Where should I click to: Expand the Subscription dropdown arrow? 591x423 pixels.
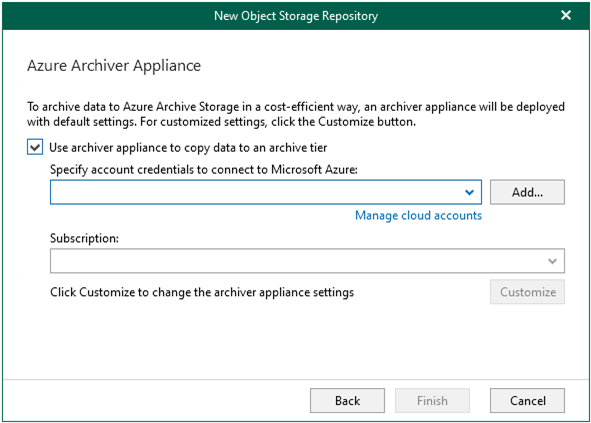(x=552, y=261)
